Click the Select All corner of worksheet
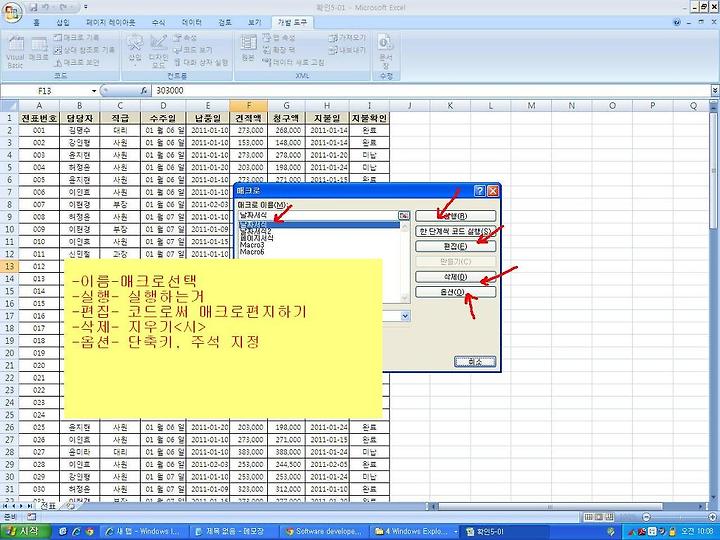Viewport: 720px width, 540px height. pyautogui.click(x=9, y=106)
